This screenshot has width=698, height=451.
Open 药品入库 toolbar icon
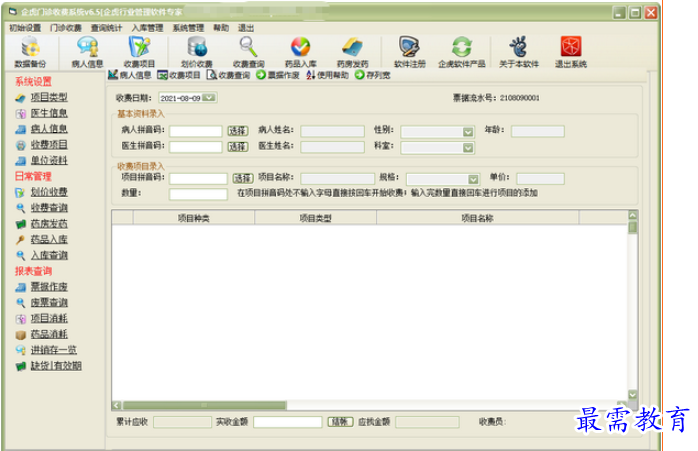pos(300,52)
